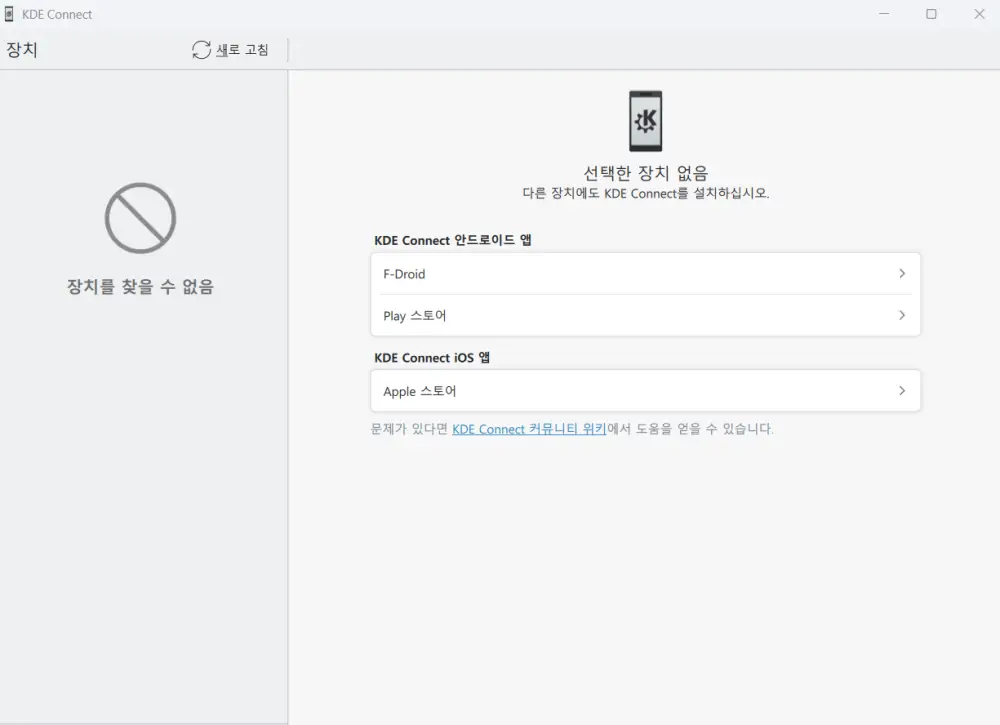Click the 새로 고침 refresh label

242,50
